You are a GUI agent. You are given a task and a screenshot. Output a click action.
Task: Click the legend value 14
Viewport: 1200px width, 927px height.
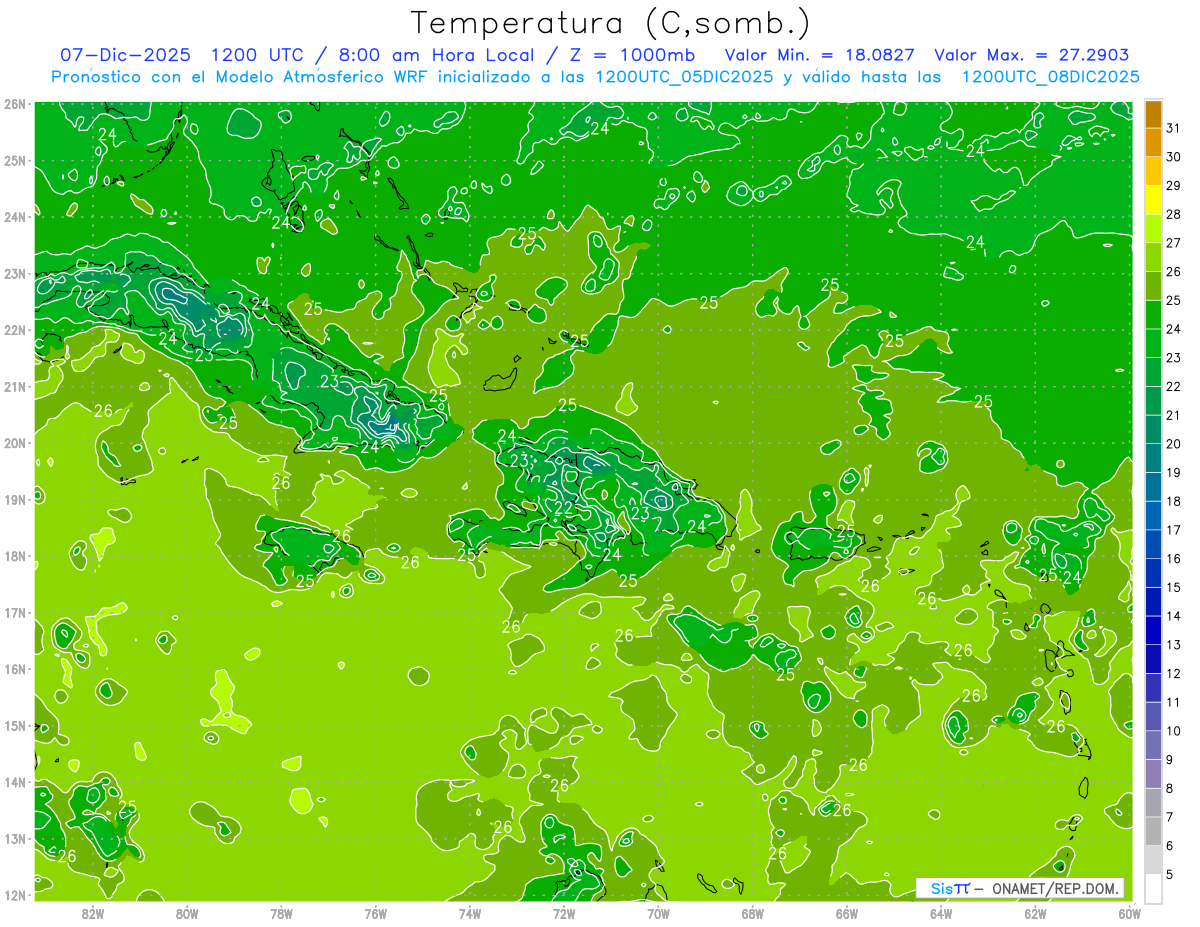(x=1174, y=616)
